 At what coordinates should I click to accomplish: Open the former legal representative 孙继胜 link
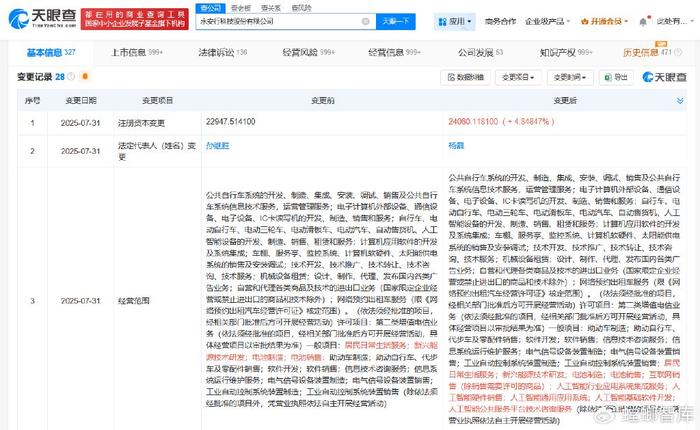[217, 146]
